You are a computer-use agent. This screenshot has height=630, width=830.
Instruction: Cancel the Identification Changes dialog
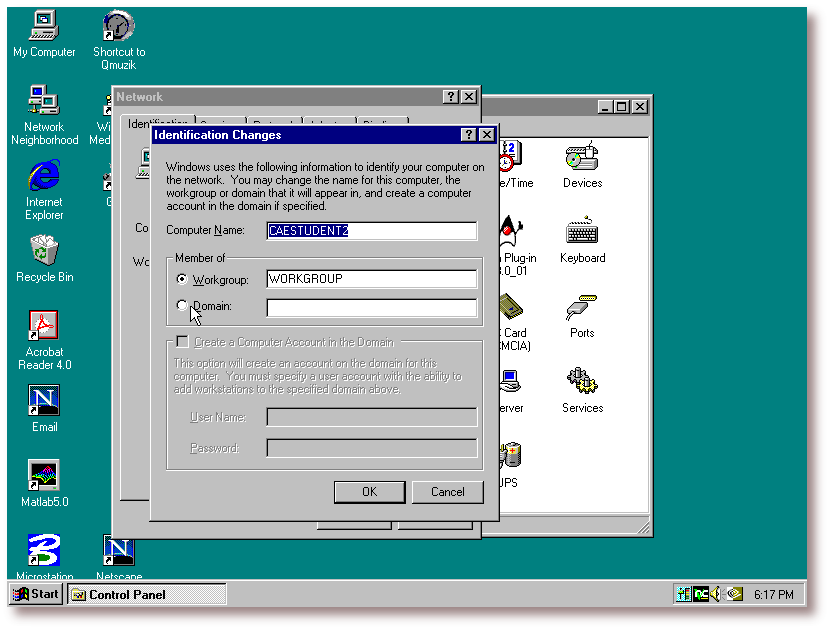[447, 492]
